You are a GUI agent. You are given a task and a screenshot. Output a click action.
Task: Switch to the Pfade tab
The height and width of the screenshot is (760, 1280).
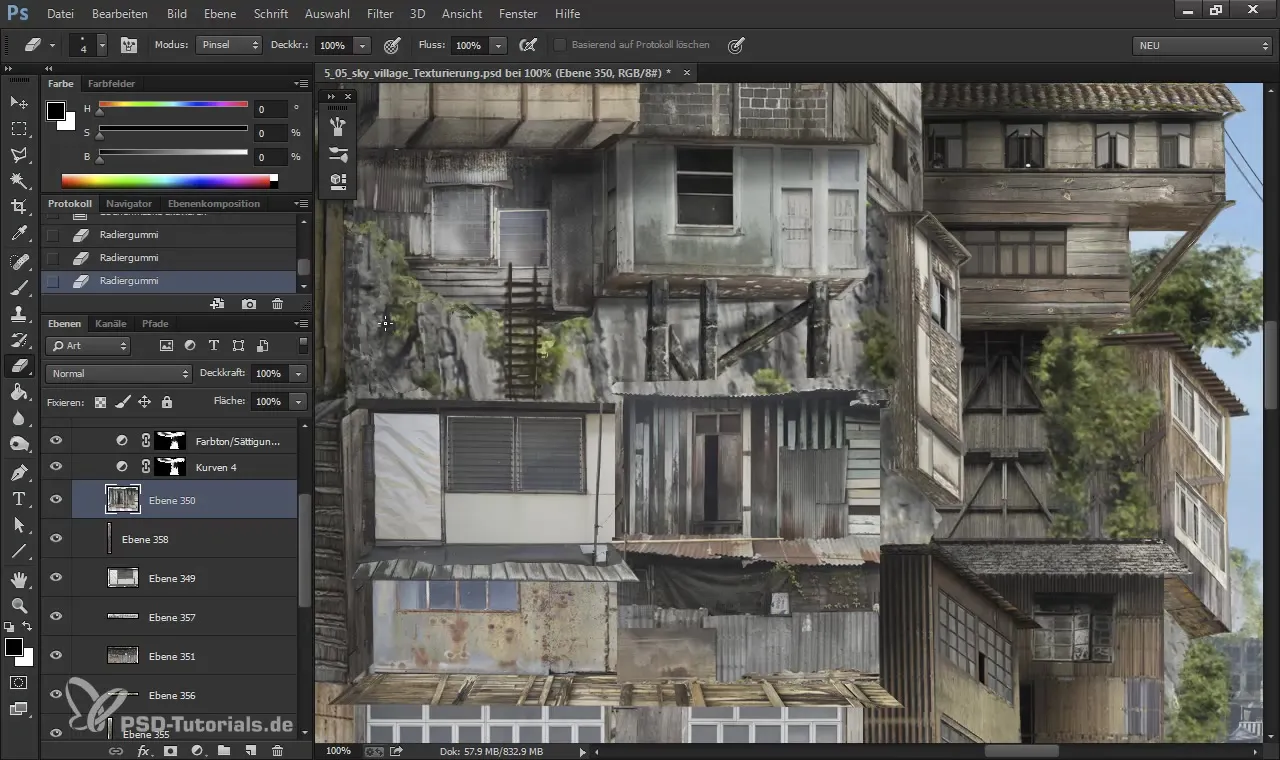155,323
